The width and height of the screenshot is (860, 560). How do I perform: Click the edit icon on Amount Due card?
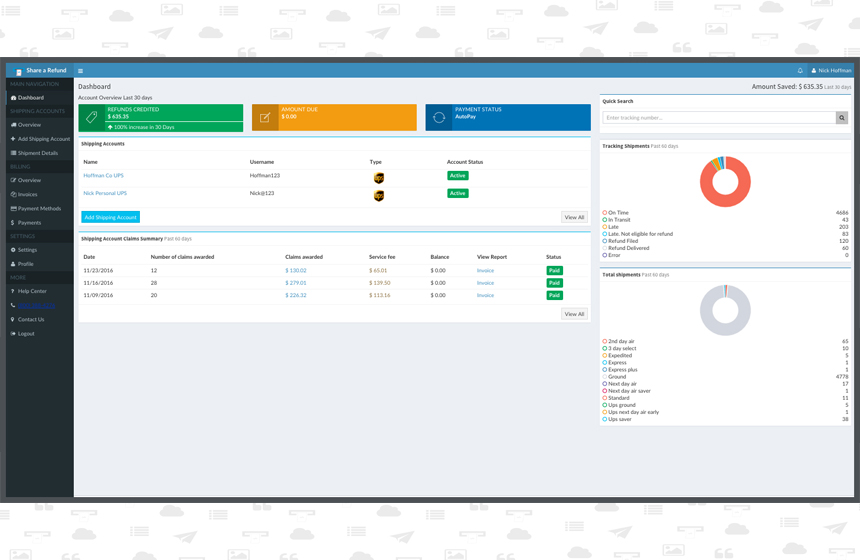pyautogui.click(x=265, y=117)
